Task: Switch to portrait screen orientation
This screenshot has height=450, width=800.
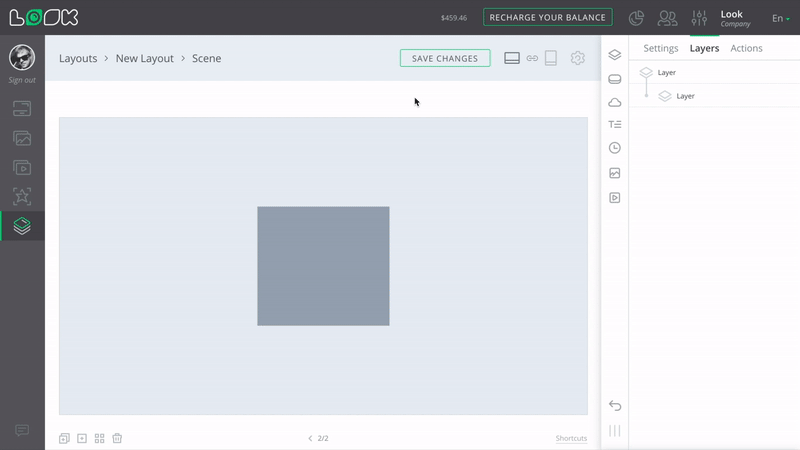Action: click(550, 58)
